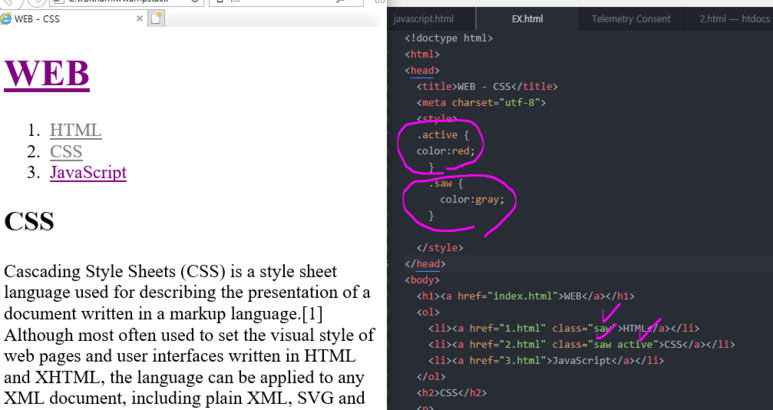This screenshot has height=410, width=773.
Task: Place cursor on the opening <html> tag line
Action: coord(422,54)
